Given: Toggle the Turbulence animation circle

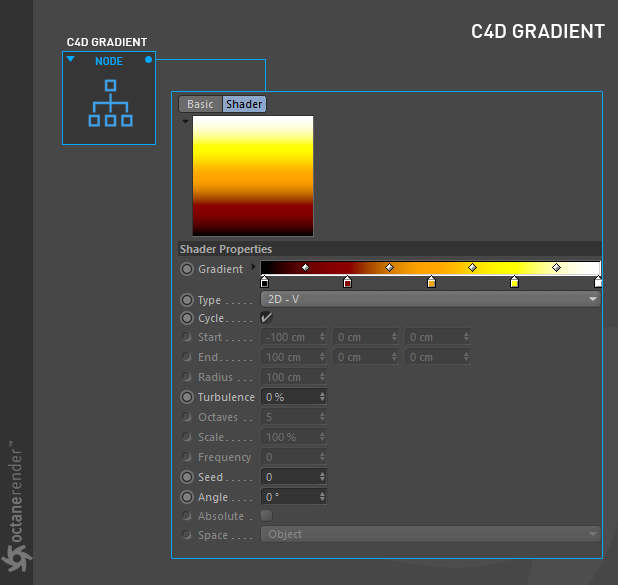Looking at the screenshot, I should 187,397.
